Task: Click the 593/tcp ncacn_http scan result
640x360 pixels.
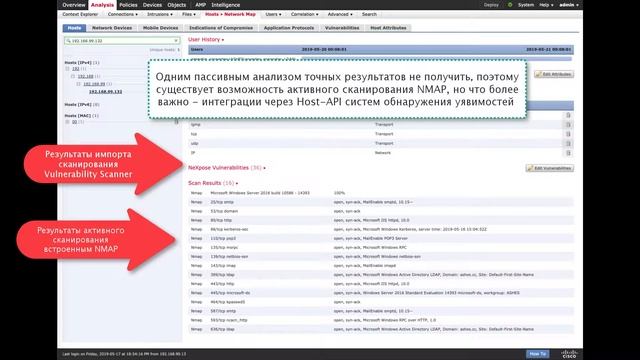Action: click(x=229, y=320)
